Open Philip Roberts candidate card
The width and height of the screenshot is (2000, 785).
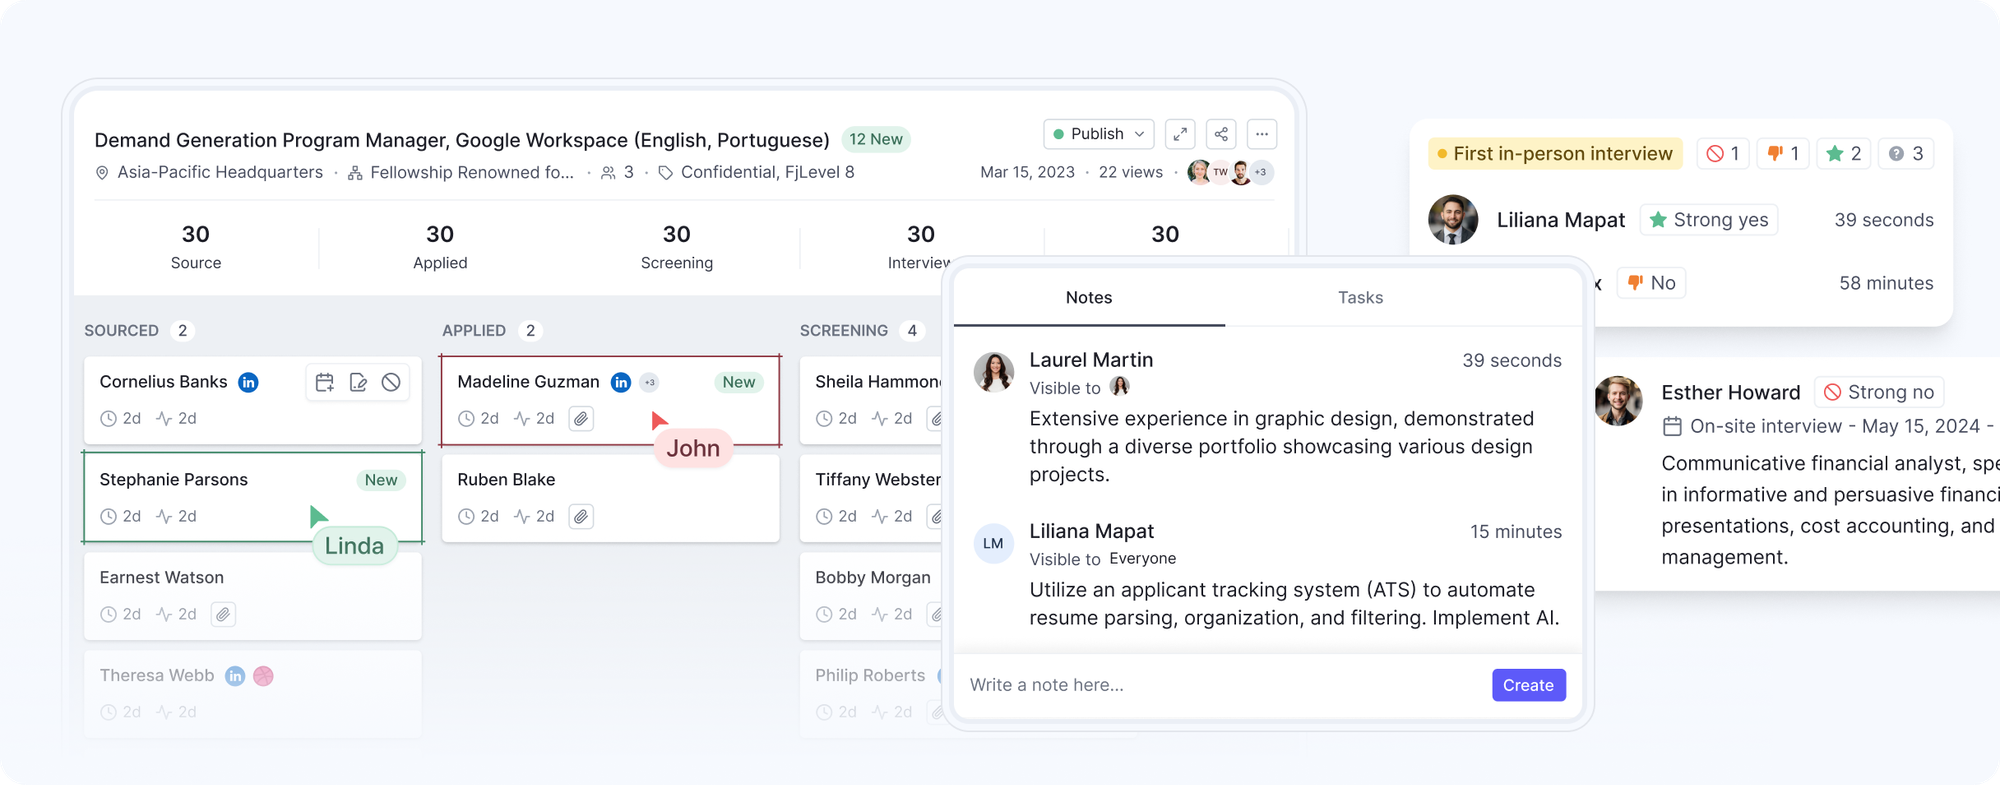(872, 694)
